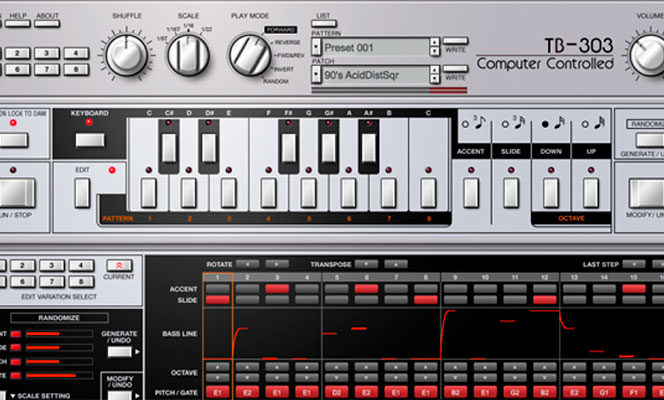Click the top randomize amount slider
Screen dimensions: 664x400
click(59, 334)
